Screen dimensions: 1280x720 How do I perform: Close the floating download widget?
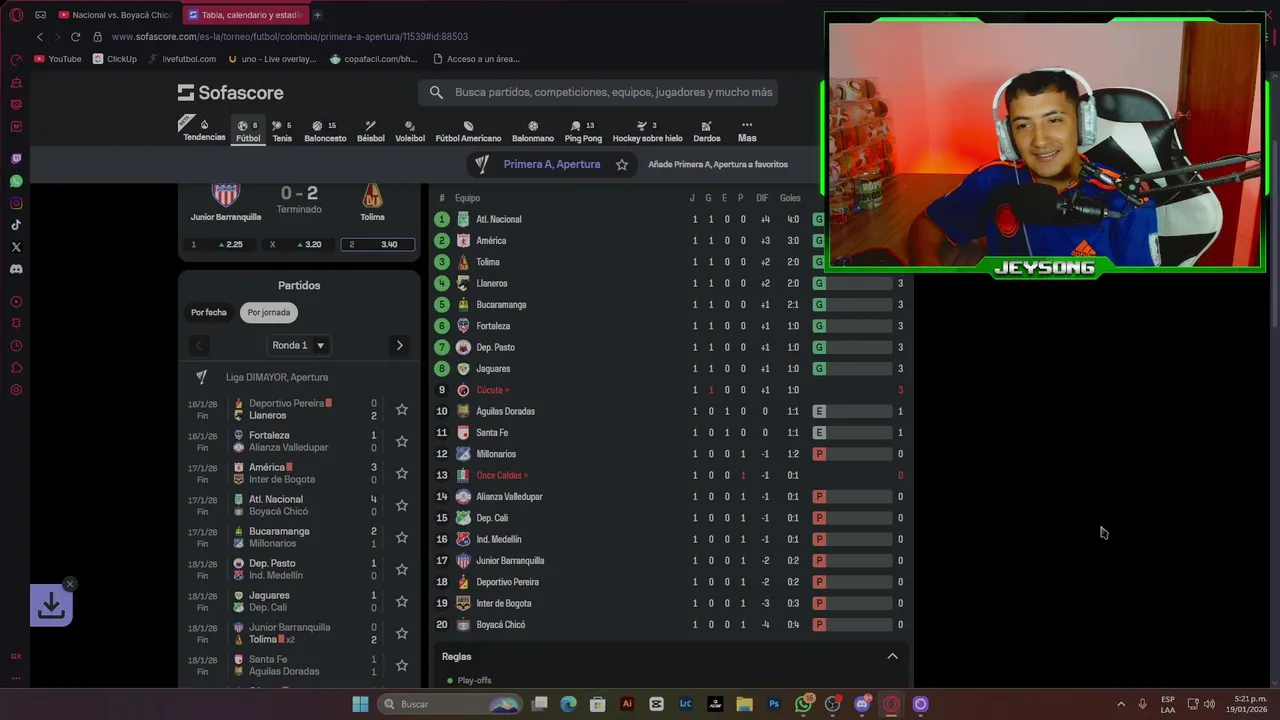(x=69, y=583)
